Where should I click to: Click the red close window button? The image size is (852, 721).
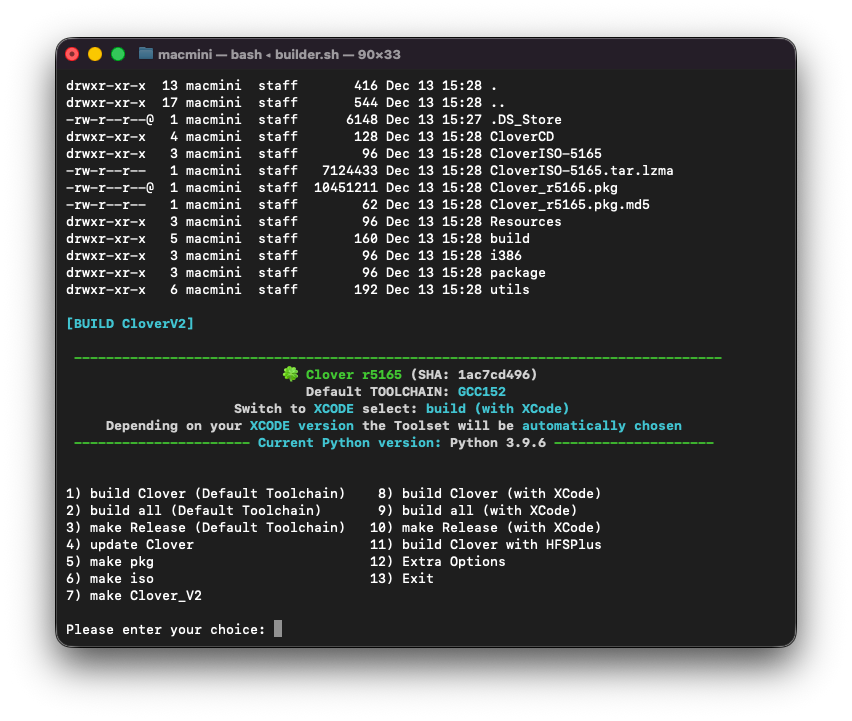pyautogui.click(x=72, y=54)
